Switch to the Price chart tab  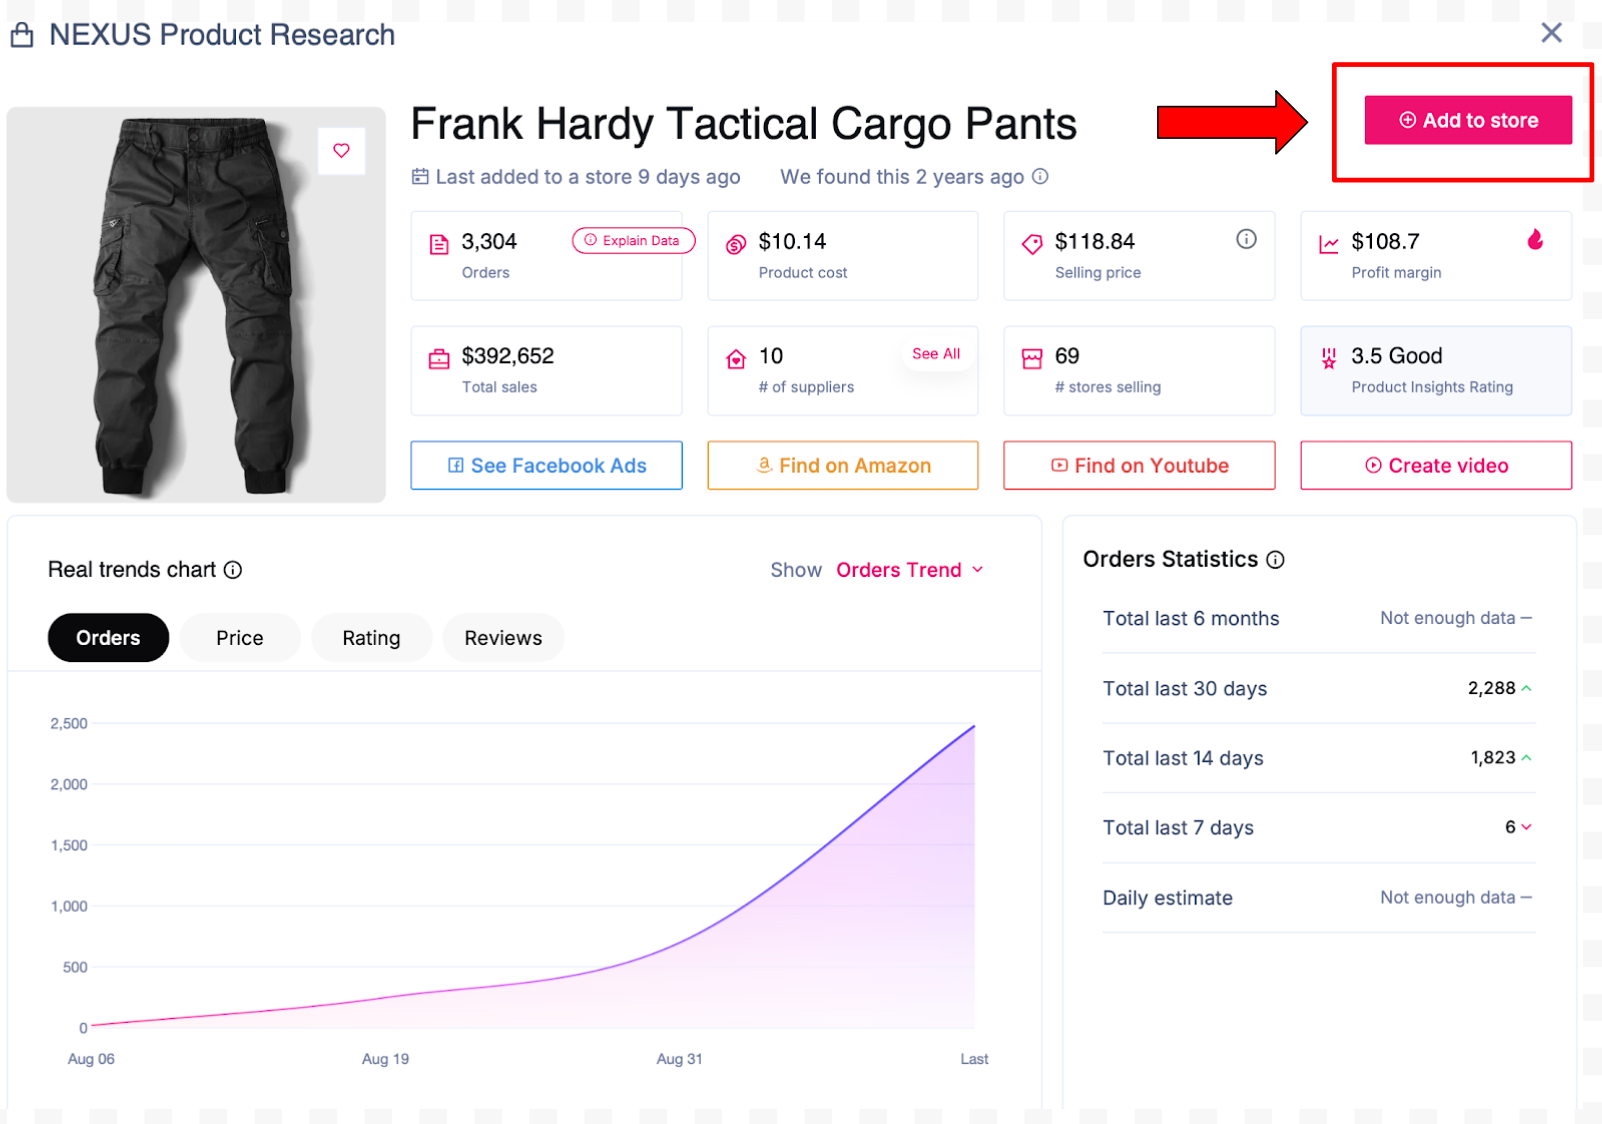(x=240, y=638)
